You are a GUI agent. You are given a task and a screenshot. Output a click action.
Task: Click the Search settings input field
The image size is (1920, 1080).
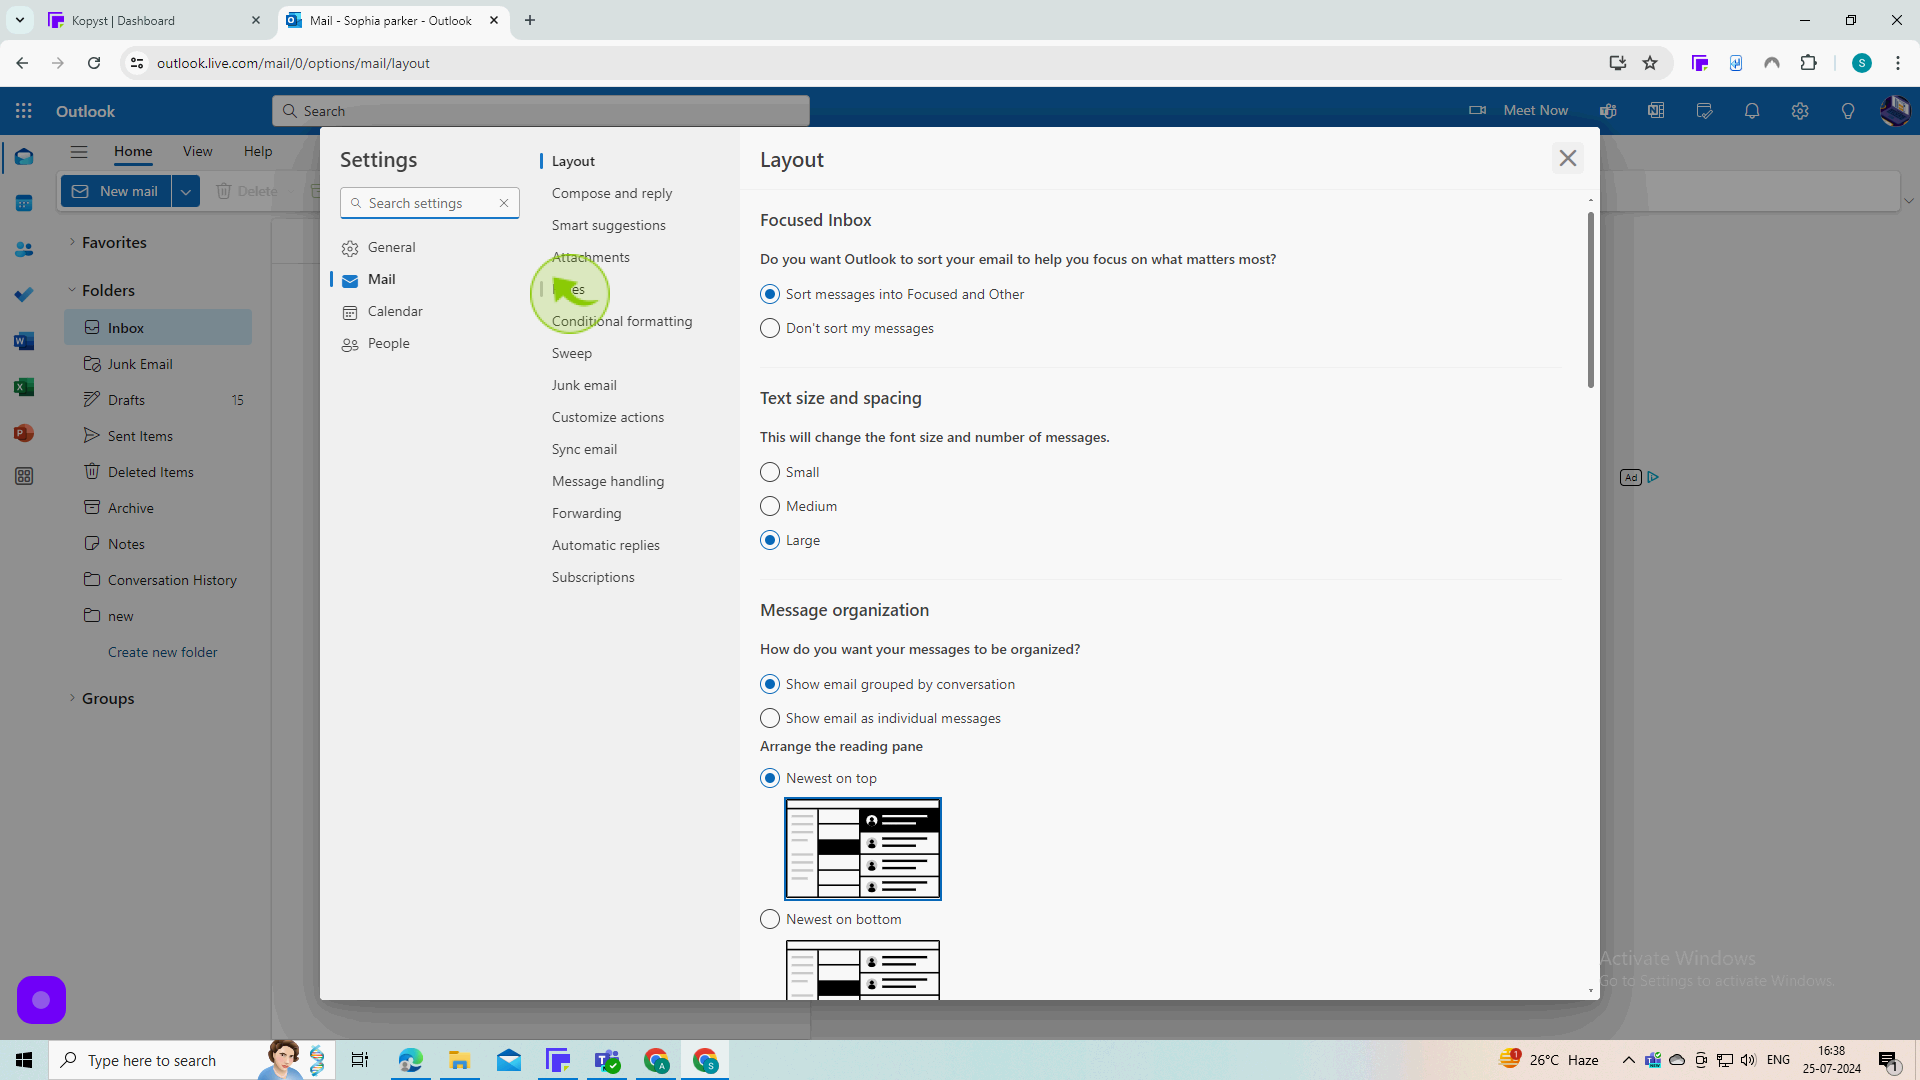click(428, 203)
